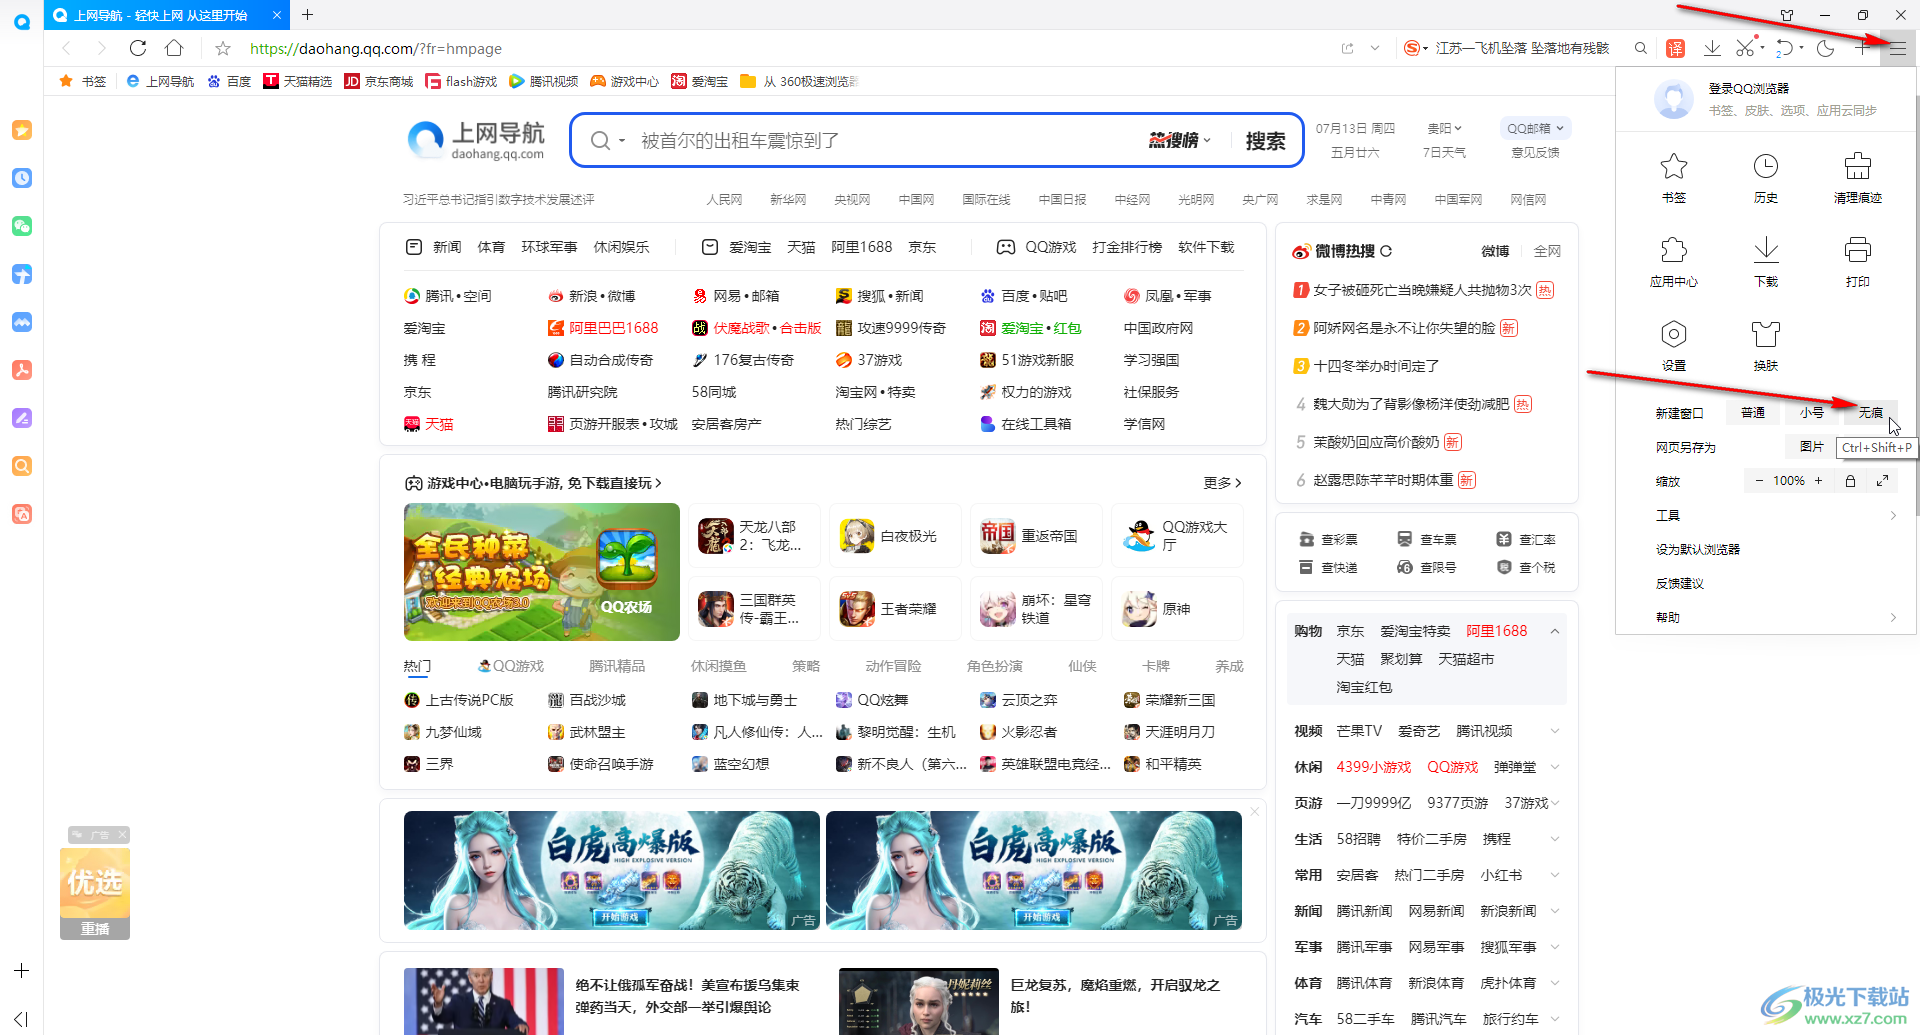Add sidebar app with plus icon

tap(21, 971)
